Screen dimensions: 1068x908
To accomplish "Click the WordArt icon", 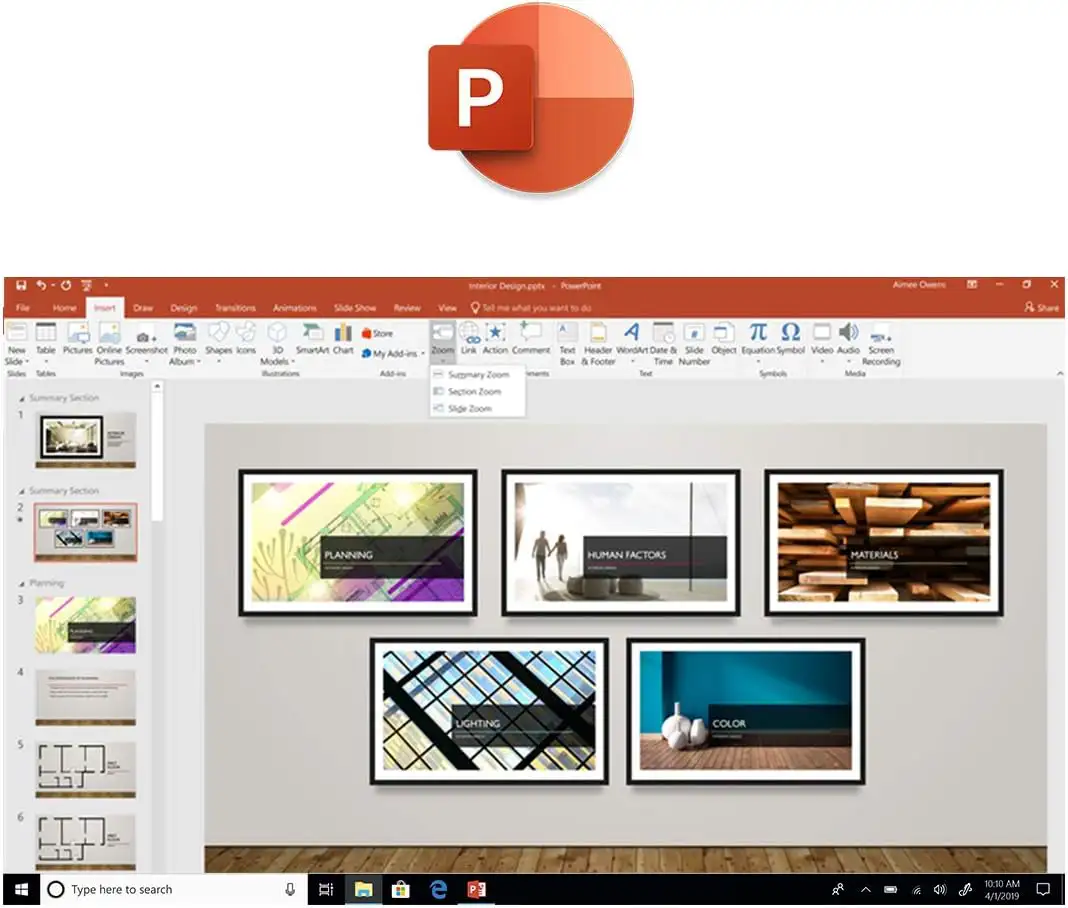I will coord(631,332).
